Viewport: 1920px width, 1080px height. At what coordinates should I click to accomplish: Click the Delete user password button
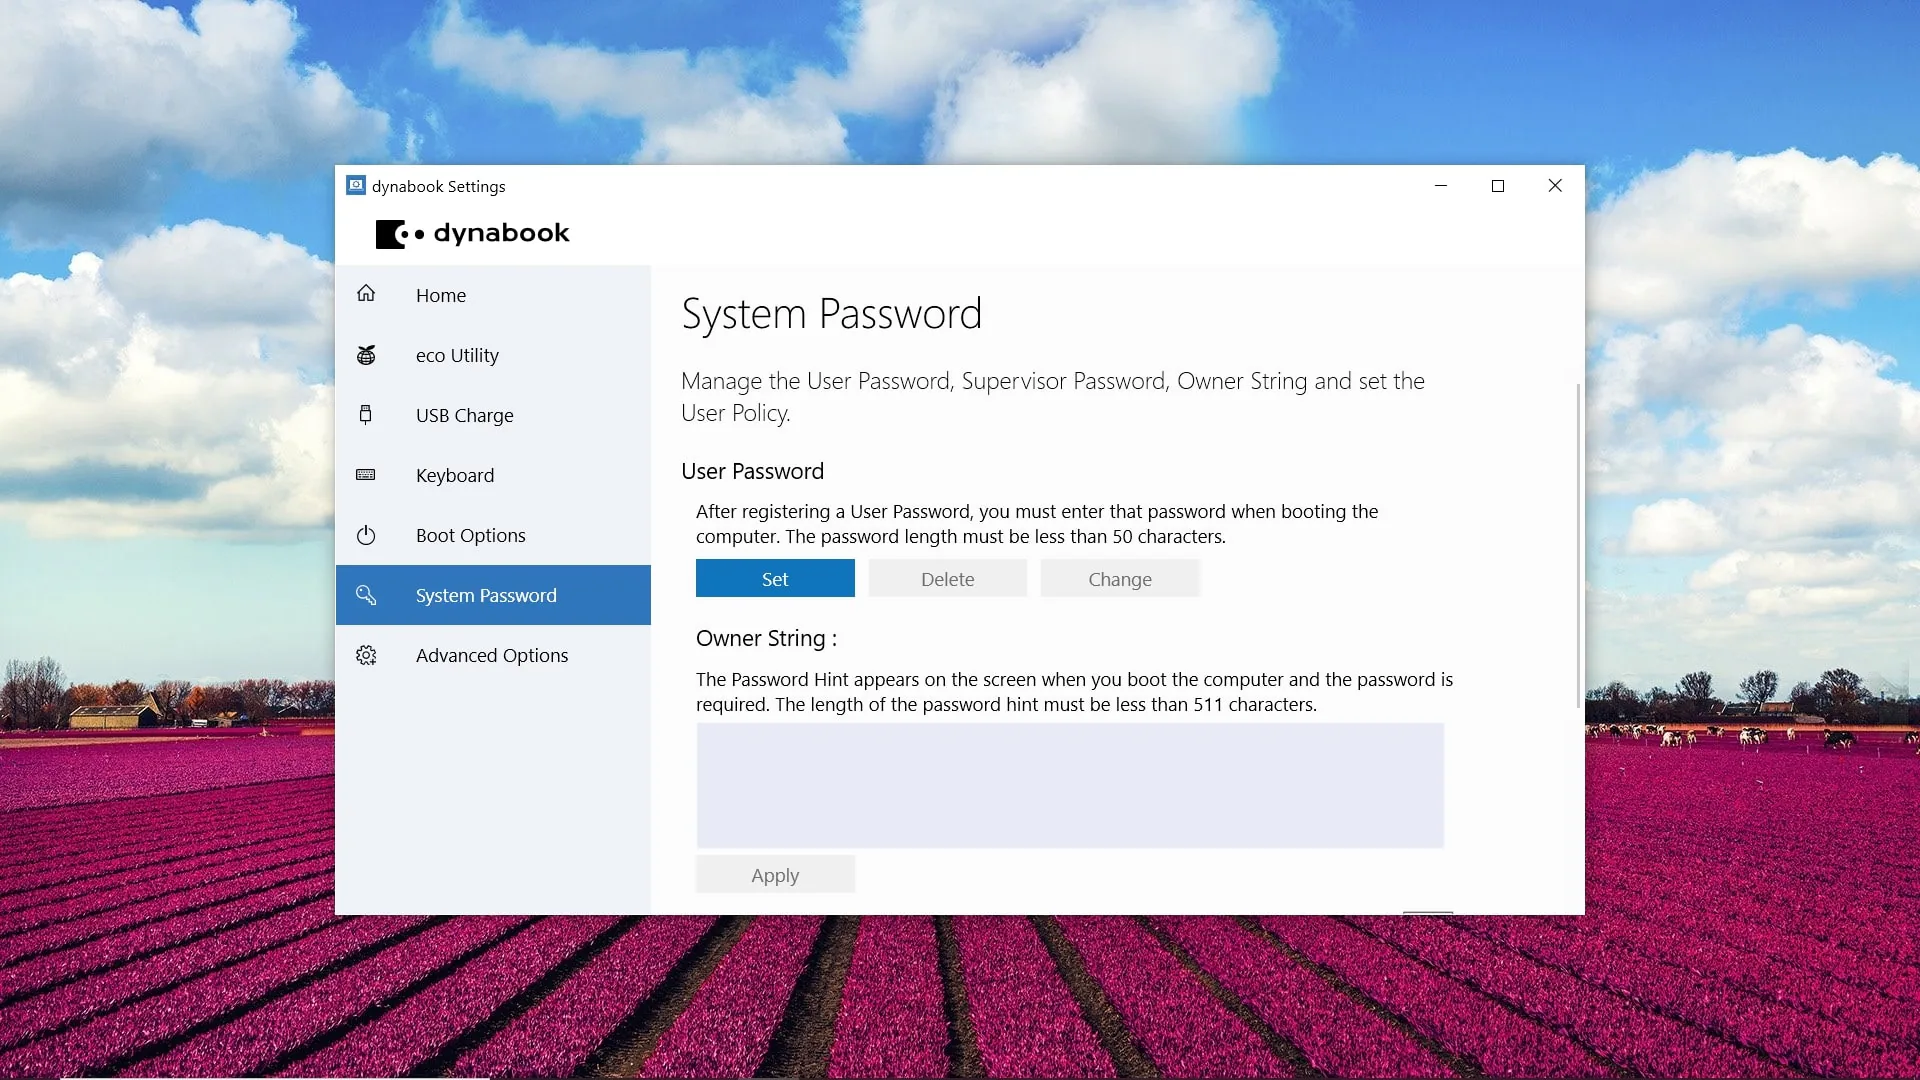pyautogui.click(x=947, y=579)
